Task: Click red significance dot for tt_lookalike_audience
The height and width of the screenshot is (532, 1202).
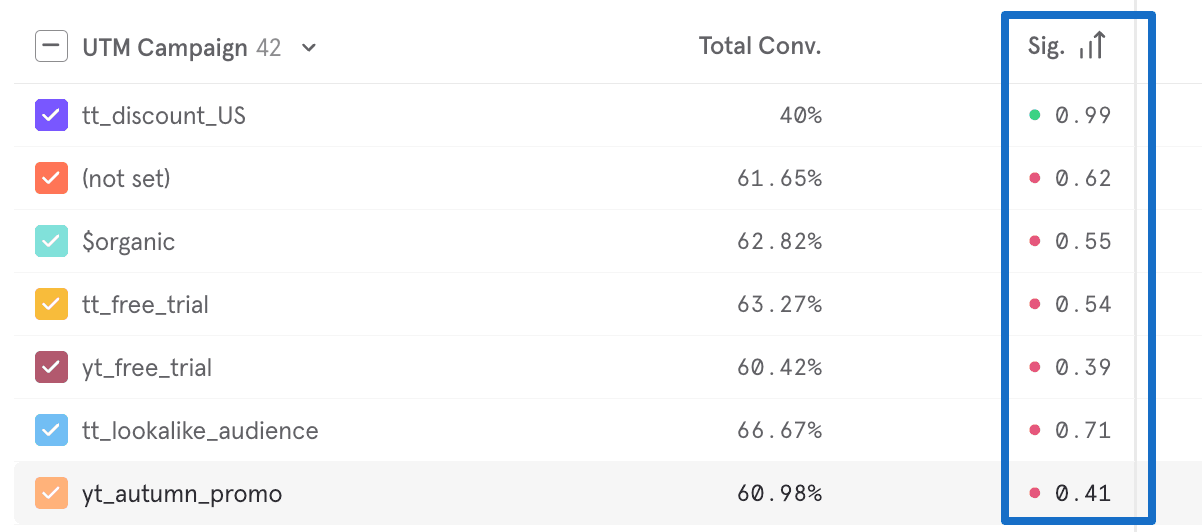Action: click(x=1035, y=431)
